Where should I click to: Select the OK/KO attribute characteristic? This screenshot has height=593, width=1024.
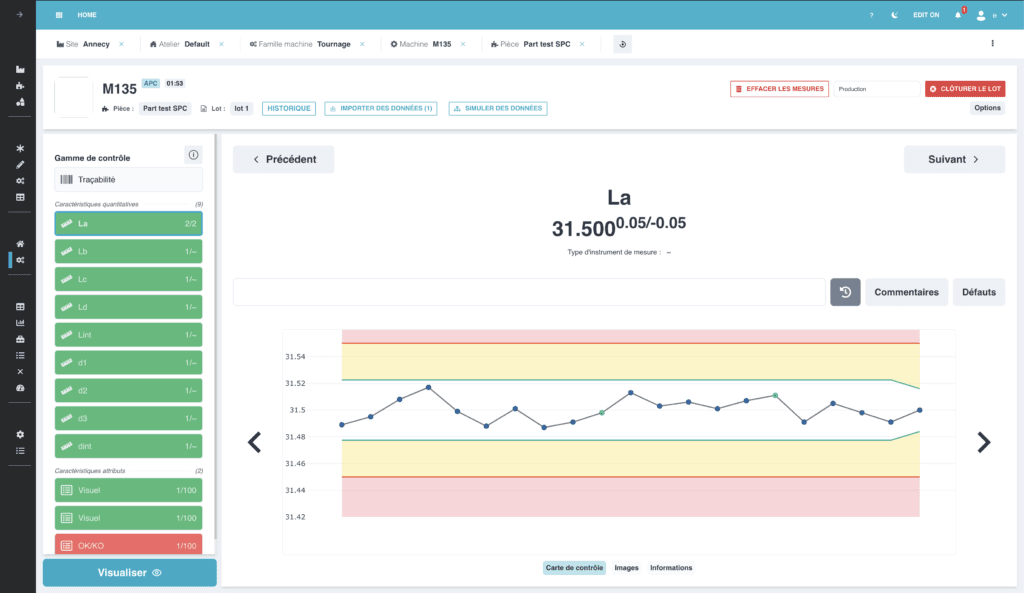[x=128, y=545]
